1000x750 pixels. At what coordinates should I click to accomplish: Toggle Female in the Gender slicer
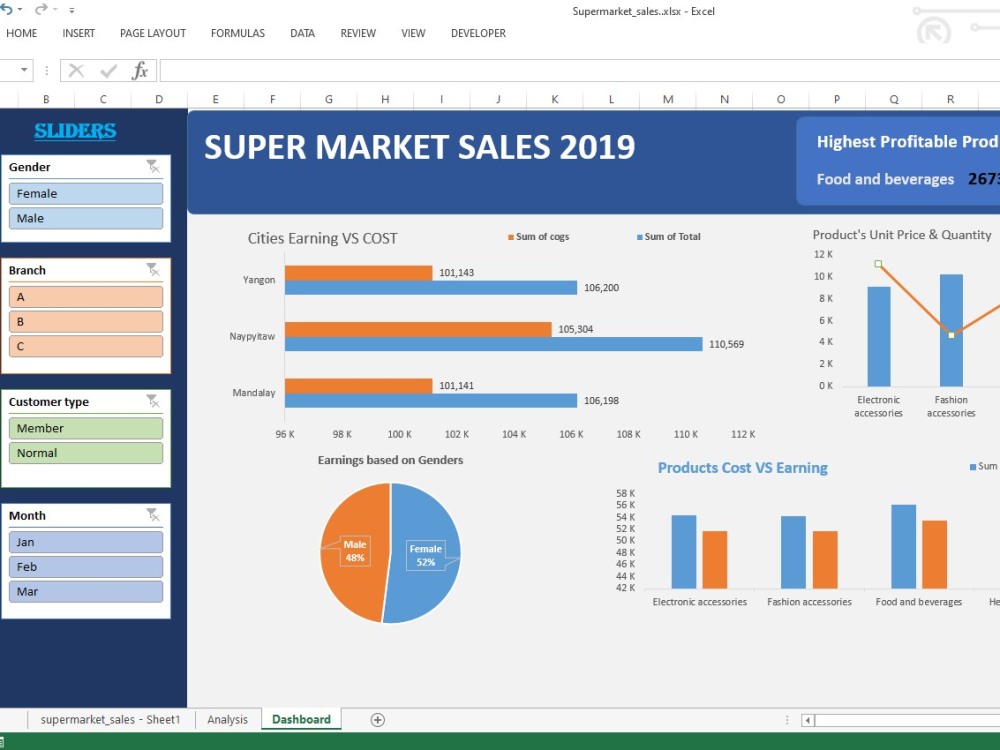point(86,193)
